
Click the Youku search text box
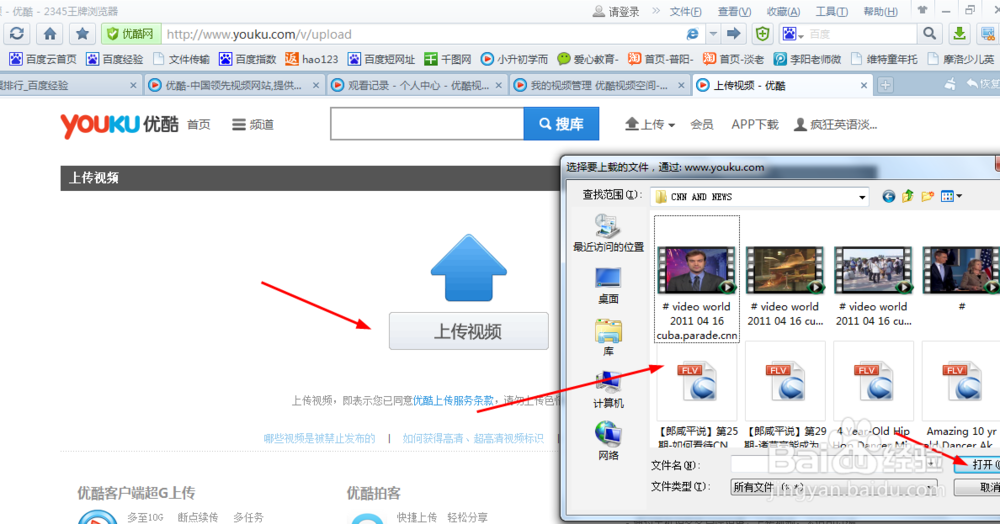tap(427, 124)
